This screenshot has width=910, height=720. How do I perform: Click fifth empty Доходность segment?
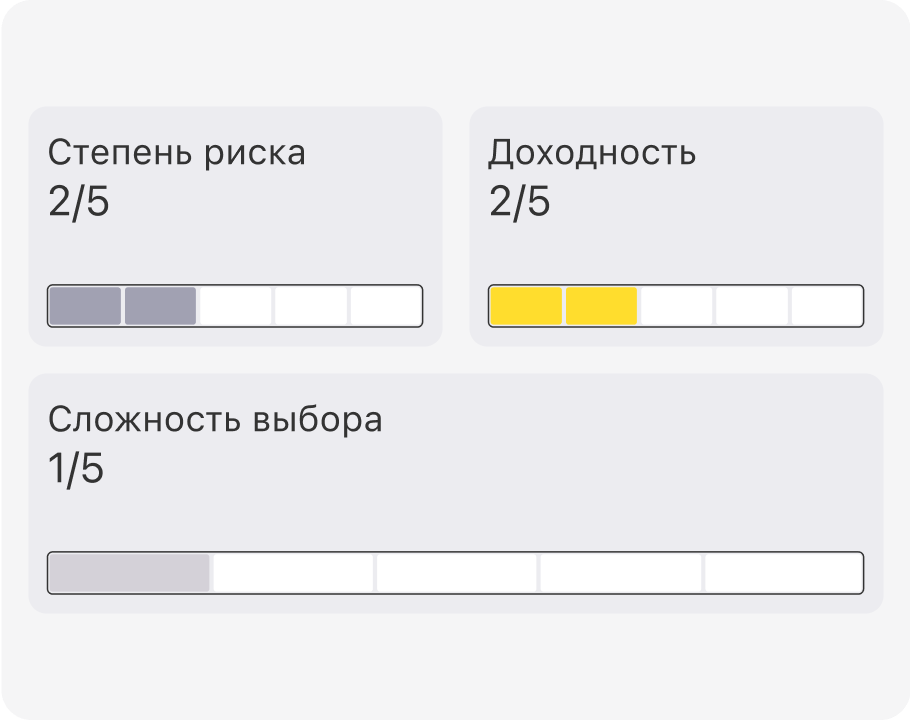point(826,306)
